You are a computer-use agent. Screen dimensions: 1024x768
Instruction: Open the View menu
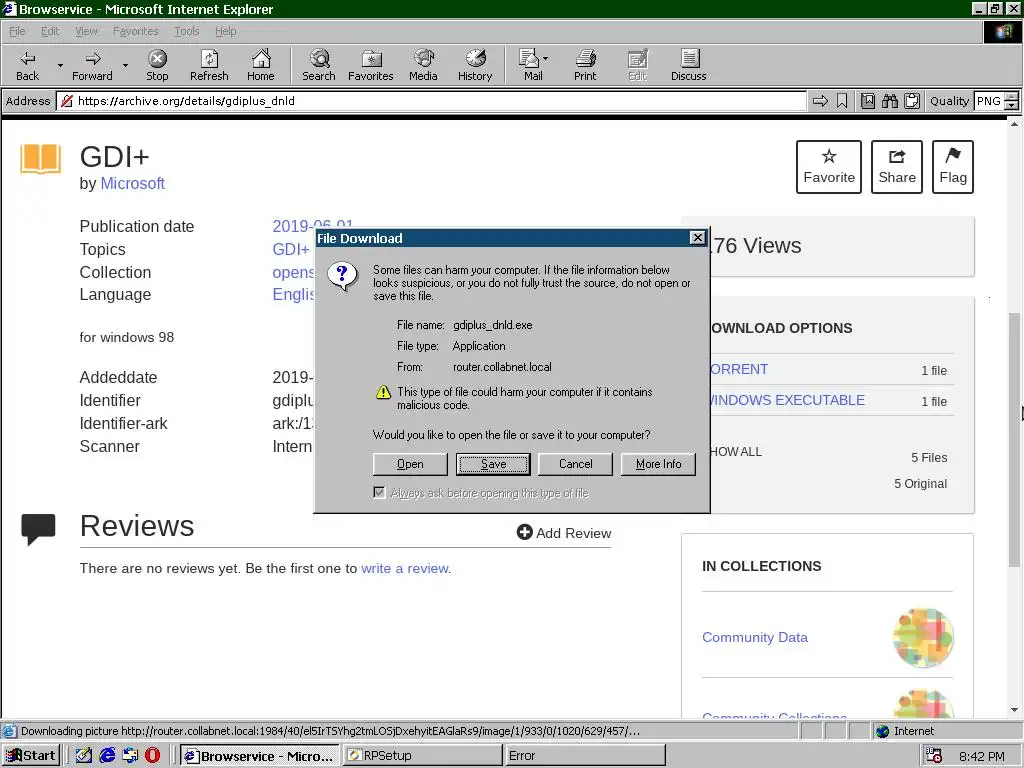[x=86, y=31]
